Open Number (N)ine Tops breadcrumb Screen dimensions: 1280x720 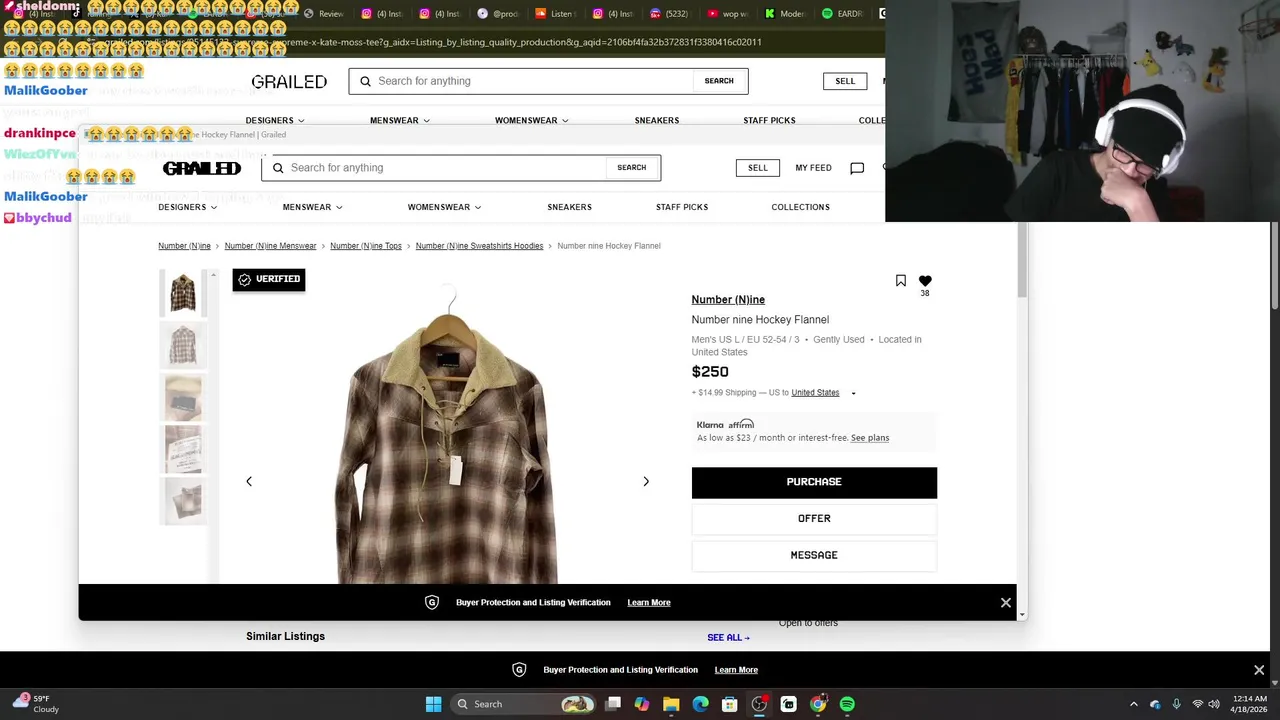pos(366,246)
